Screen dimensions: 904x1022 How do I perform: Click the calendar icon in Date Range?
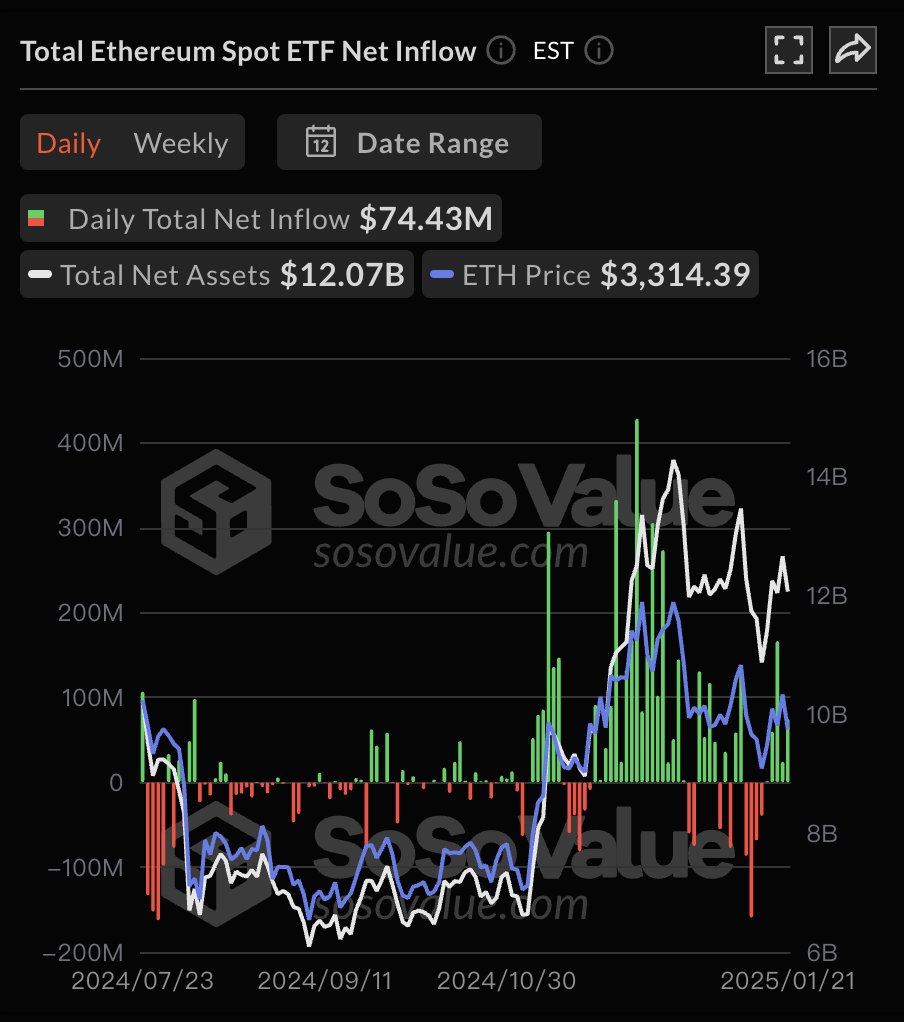[x=321, y=142]
